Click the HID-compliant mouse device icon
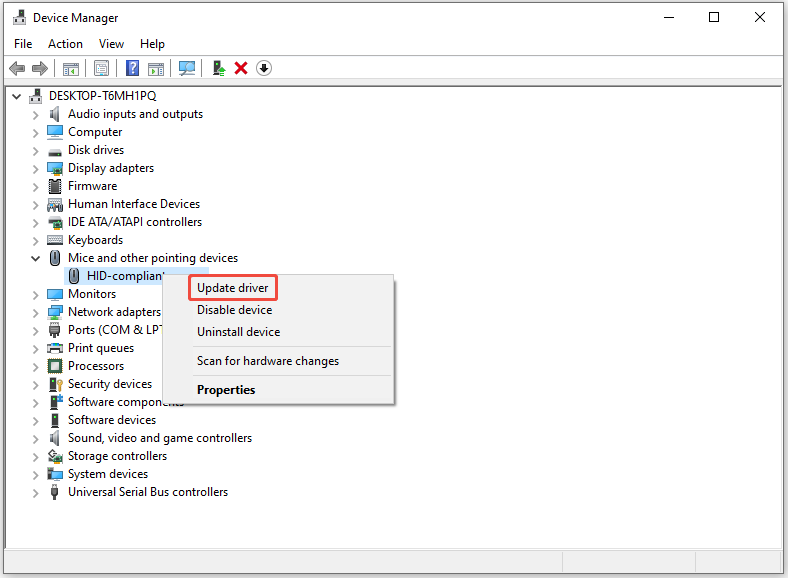Image resolution: width=788 pixels, height=578 pixels. (74, 276)
